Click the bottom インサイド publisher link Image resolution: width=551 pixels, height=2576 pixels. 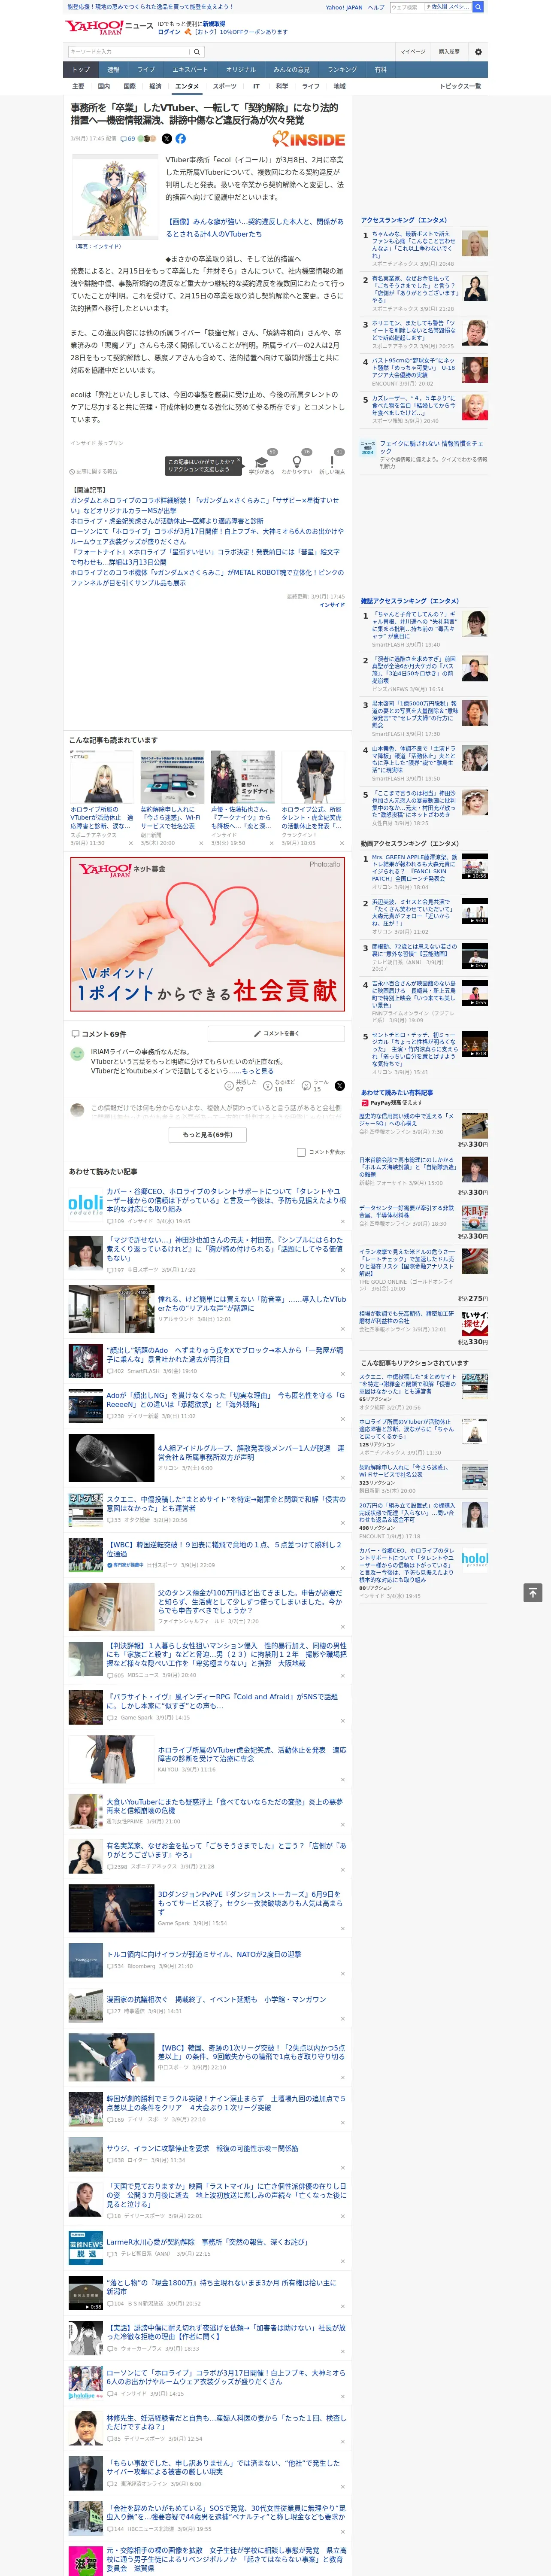tap(332, 605)
